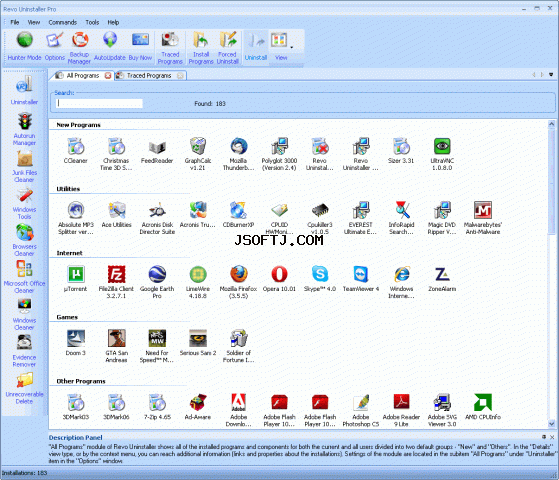
Task: Open the File menu
Action: [x=15, y=22]
